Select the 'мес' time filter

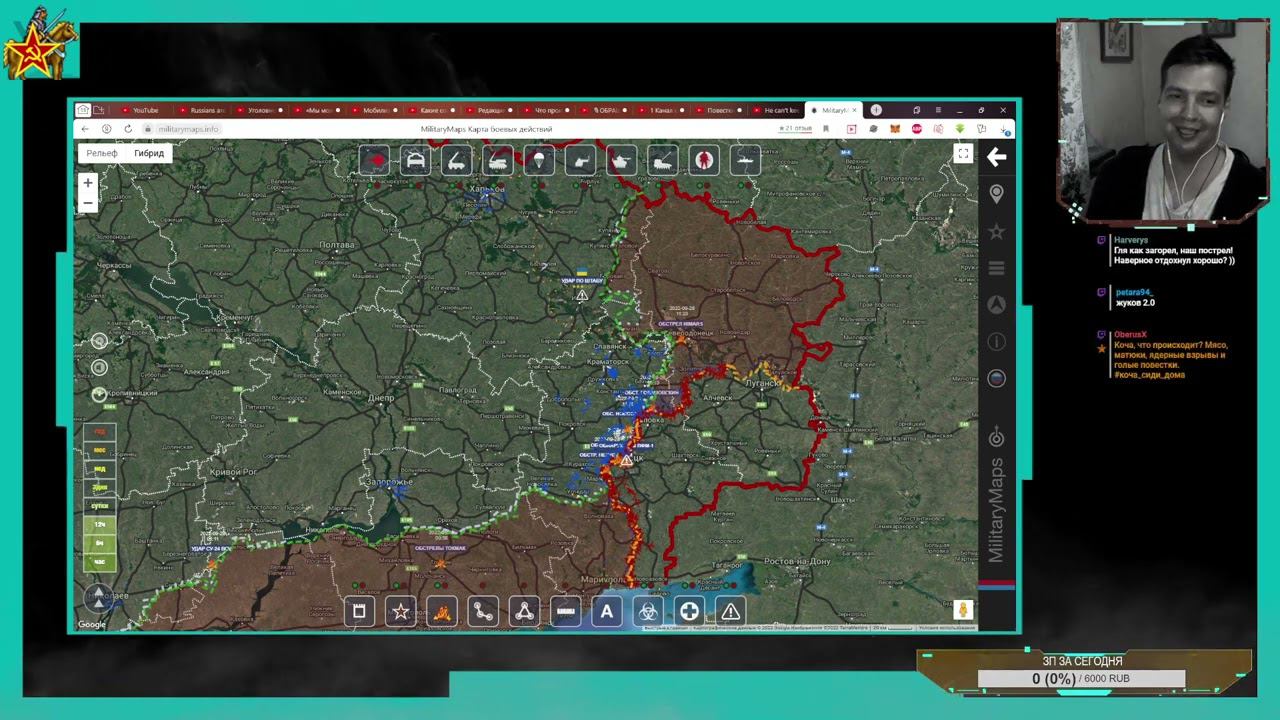click(x=100, y=450)
